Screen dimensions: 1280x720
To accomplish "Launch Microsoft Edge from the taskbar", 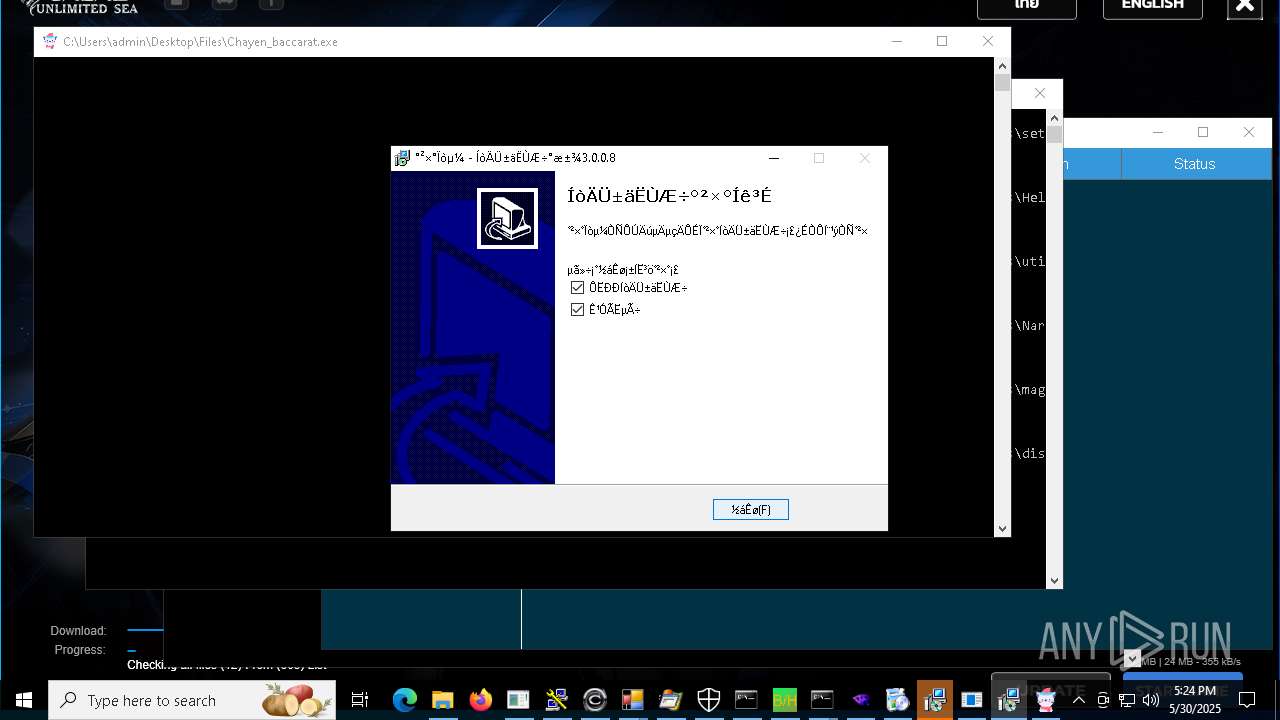I will tap(404, 700).
